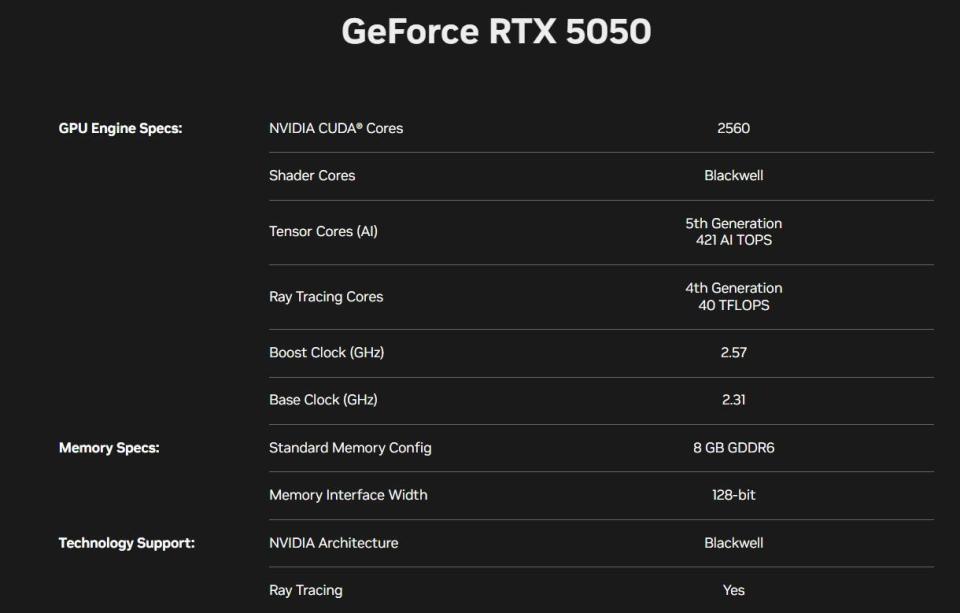This screenshot has width=960, height=613.
Task: Click the Ray Tracing Cores label
Action: (326, 297)
